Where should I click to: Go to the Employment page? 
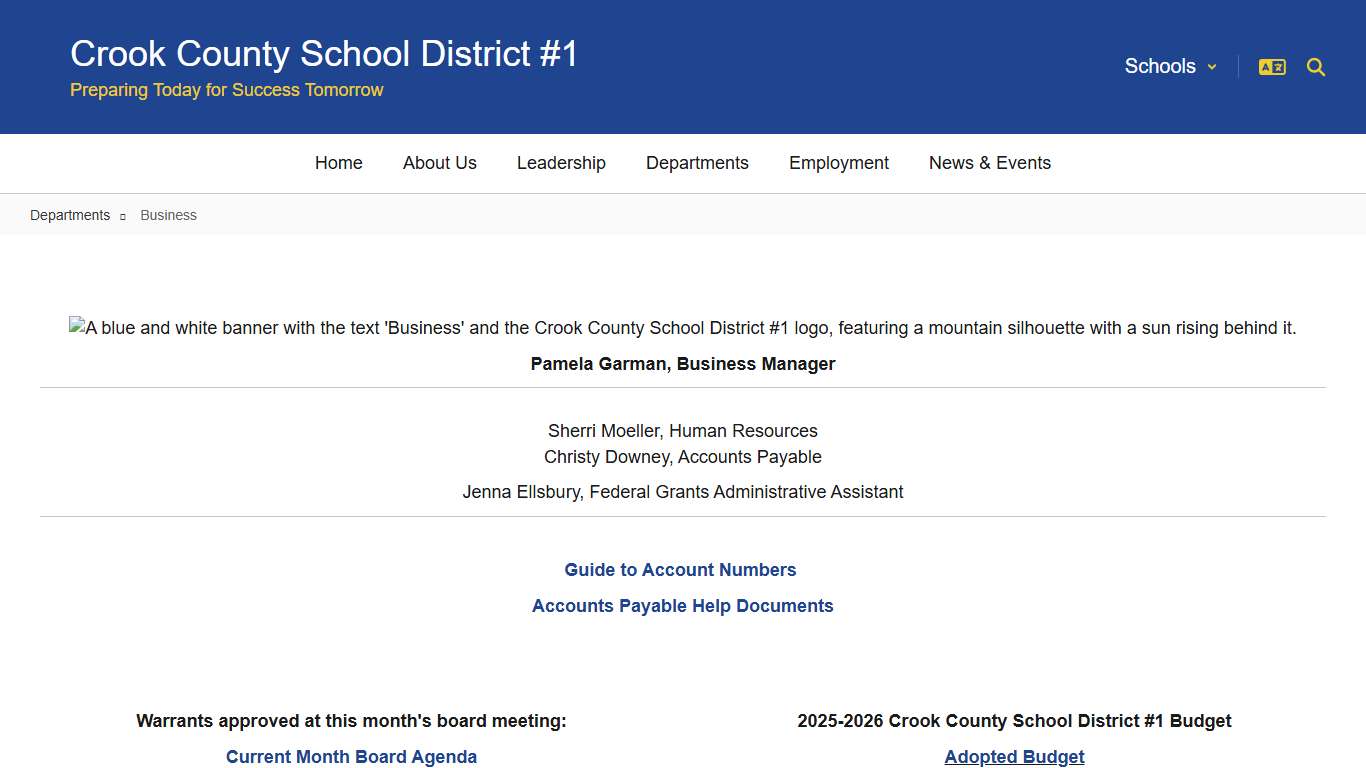click(x=839, y=163)
